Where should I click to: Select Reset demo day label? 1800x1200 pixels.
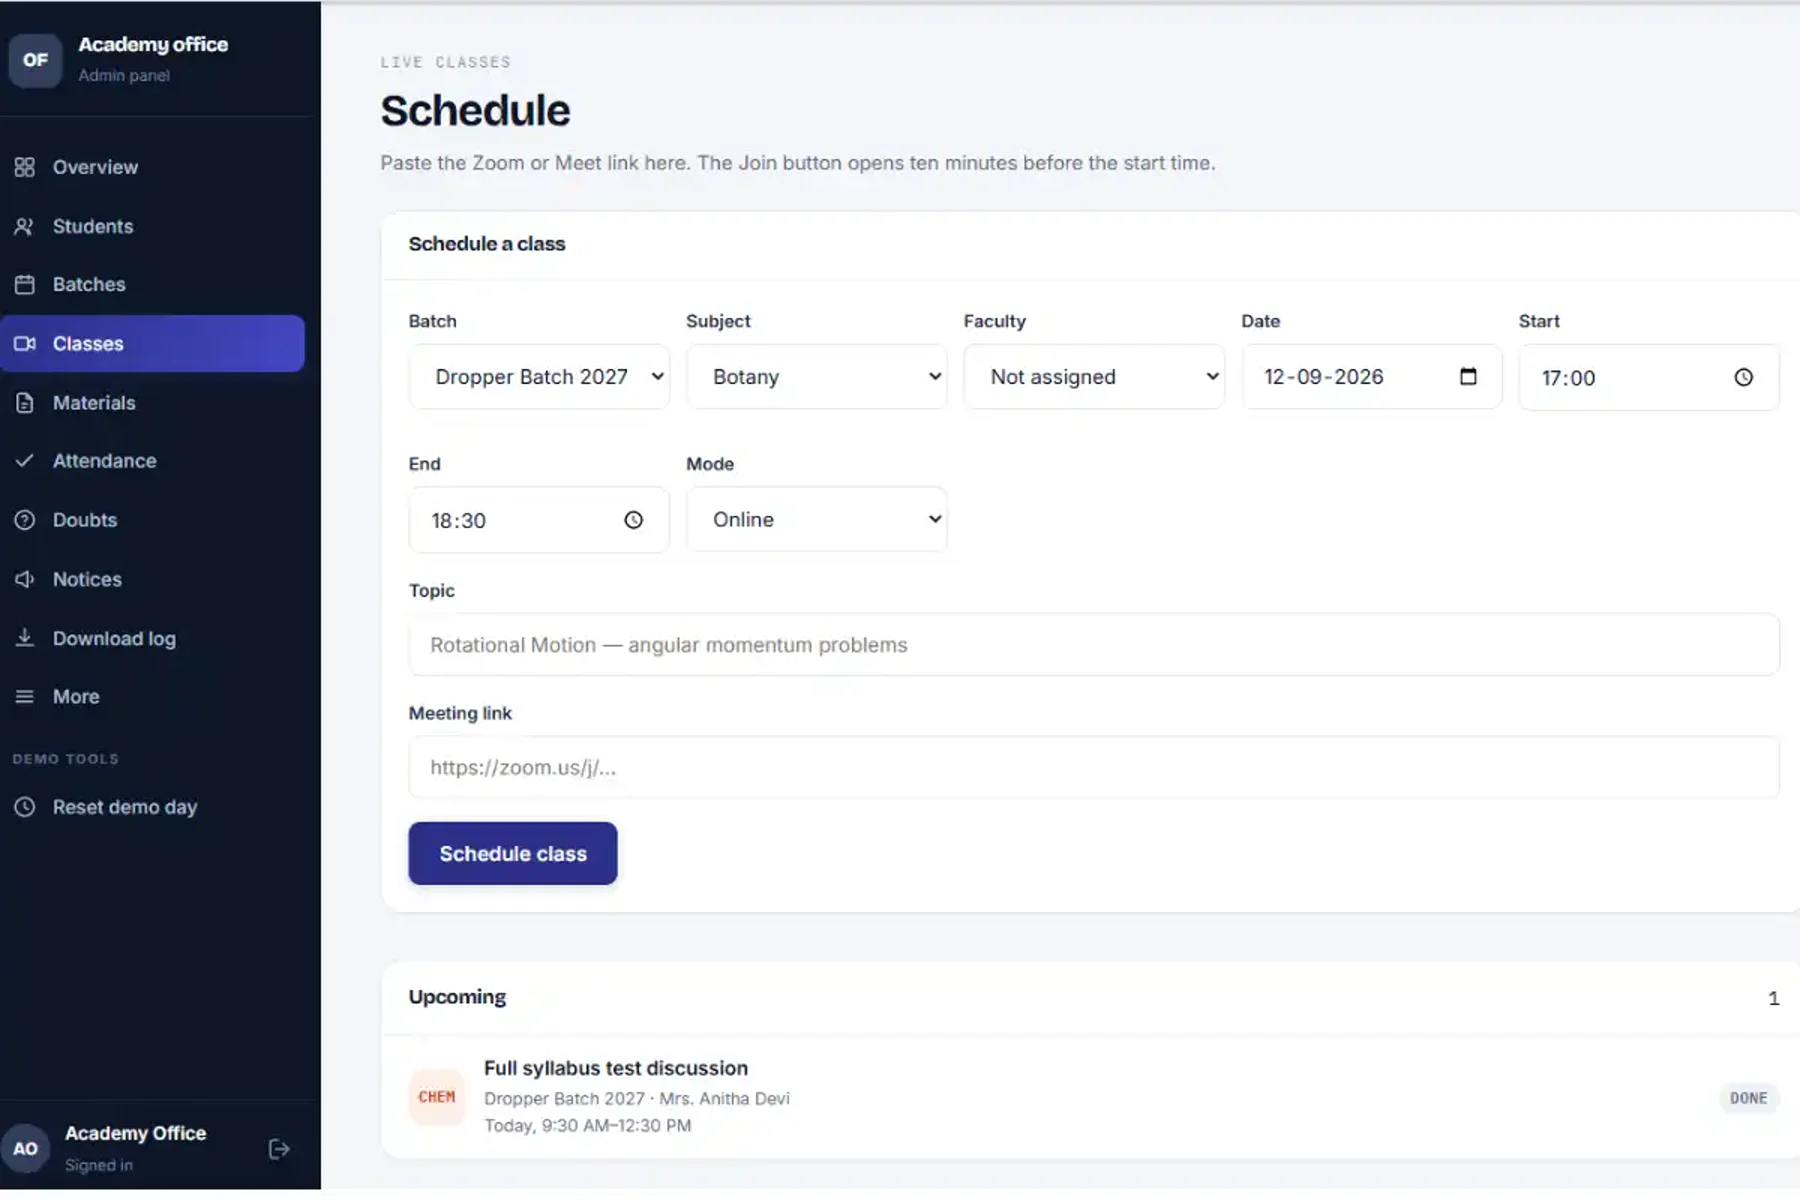pyautogui.click(x=125, y=807)
